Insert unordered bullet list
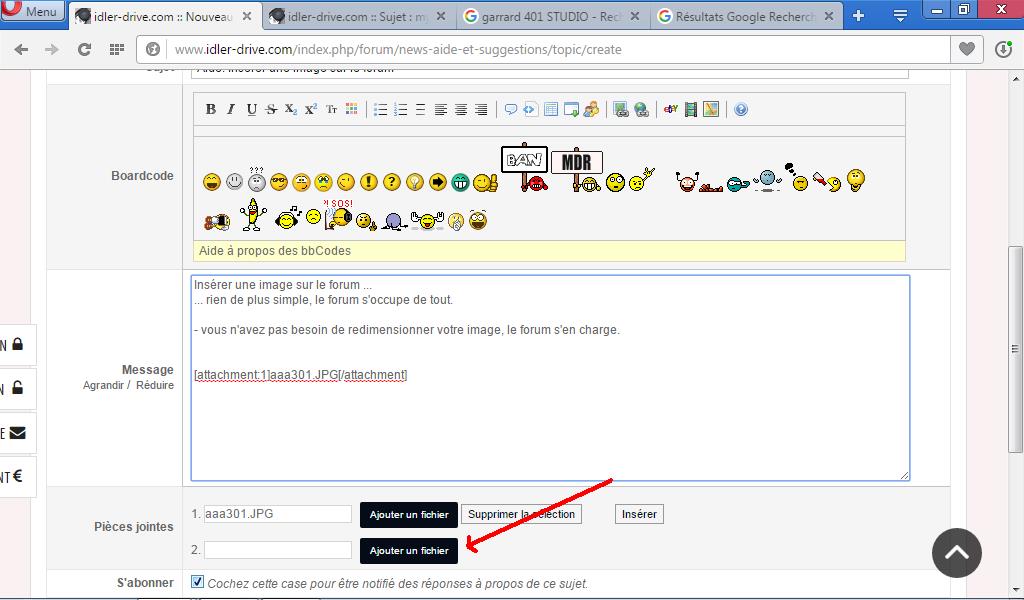Viewport: 1024px width, 600px height. click(380, 110)
